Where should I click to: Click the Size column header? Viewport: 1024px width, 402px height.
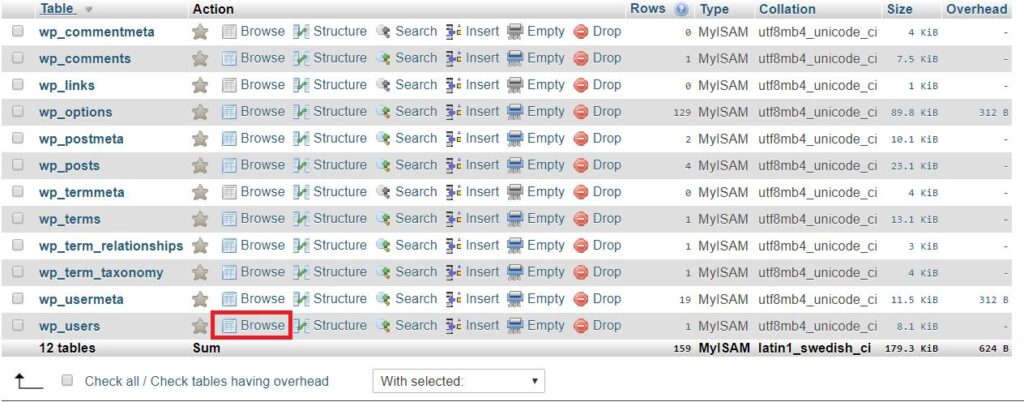[x=899, y=9]
